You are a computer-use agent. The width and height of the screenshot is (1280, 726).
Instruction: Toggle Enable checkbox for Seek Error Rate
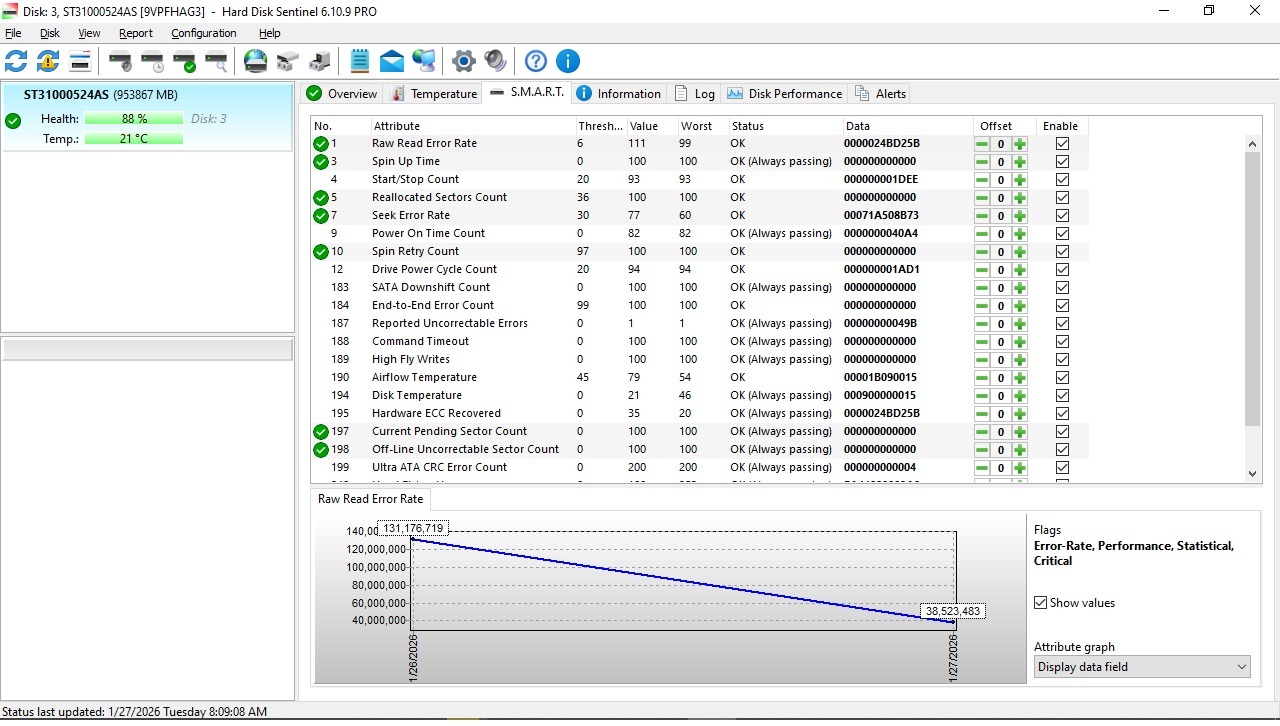tap(1062, 216)
